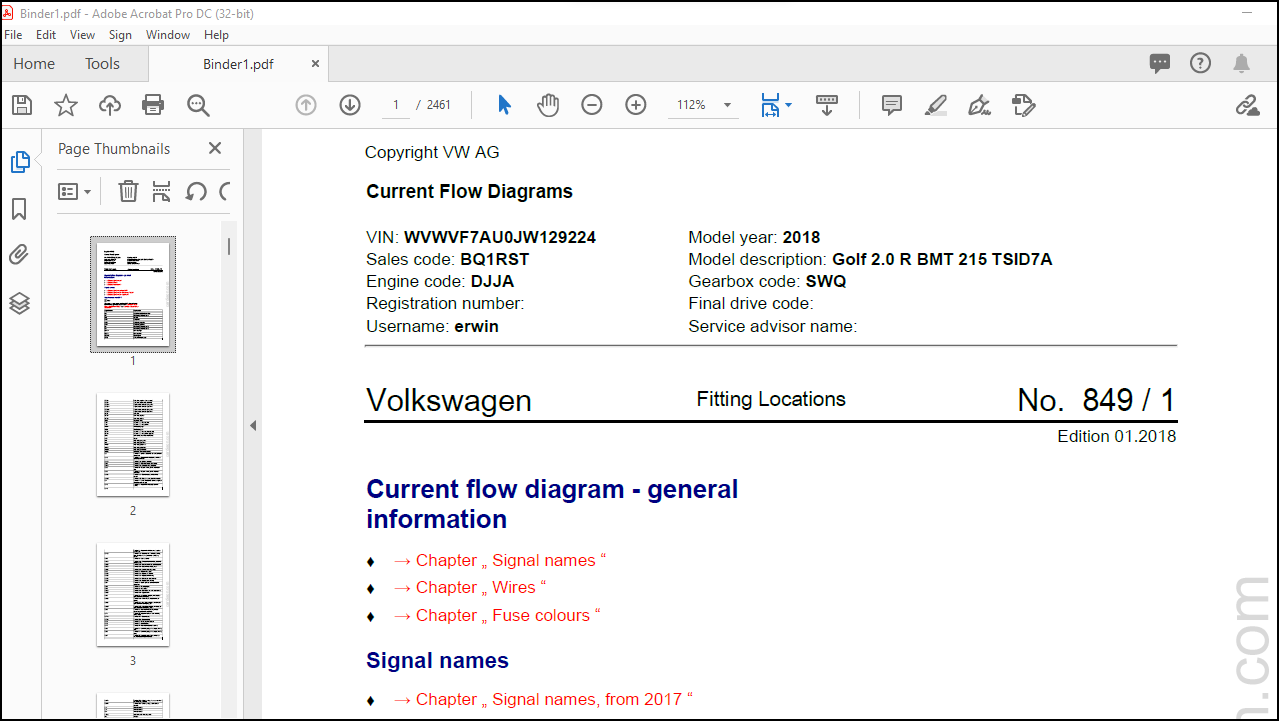The height and width of the screenshot is (721, 1279).
Task: Select page 3 thumbnail
Action: pyautogui.click(x=133, y=594)
